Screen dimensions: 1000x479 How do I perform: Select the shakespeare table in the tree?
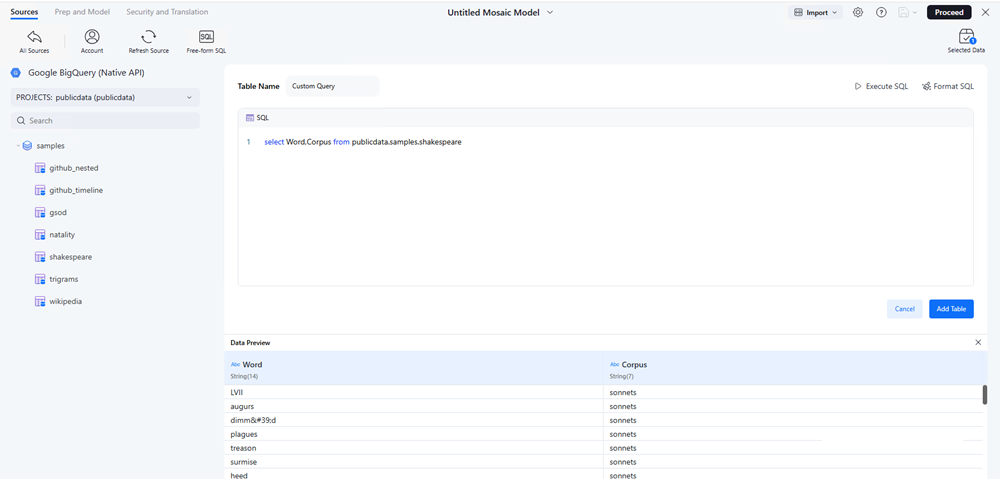click(x=70, y=257)
